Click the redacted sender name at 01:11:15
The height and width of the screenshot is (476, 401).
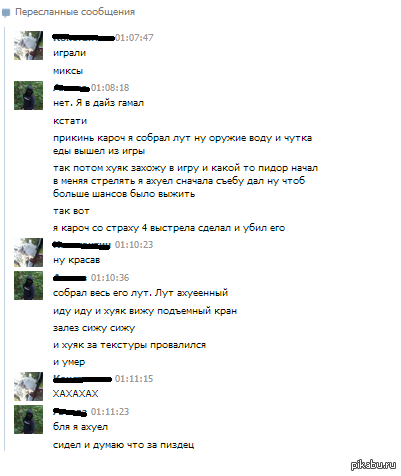tap(82, 379)
